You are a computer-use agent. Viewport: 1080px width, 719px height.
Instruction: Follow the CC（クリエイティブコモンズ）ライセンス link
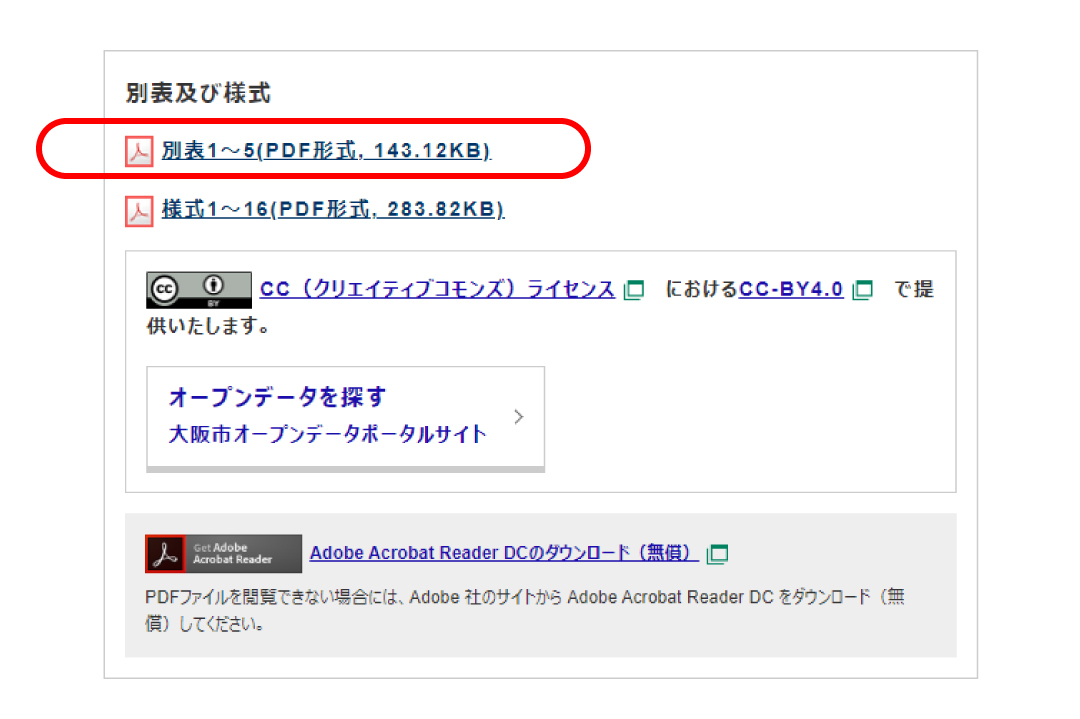pyautogui.click(x=437, y=289)
